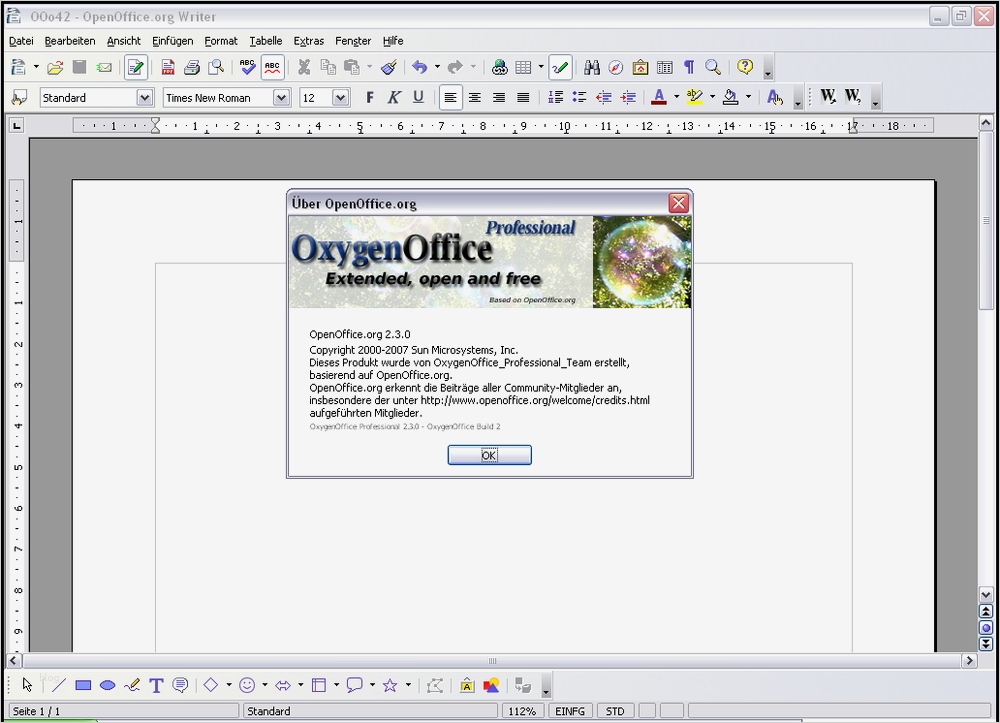
Task: Click the Save disk icon
Action: point(79,67)
